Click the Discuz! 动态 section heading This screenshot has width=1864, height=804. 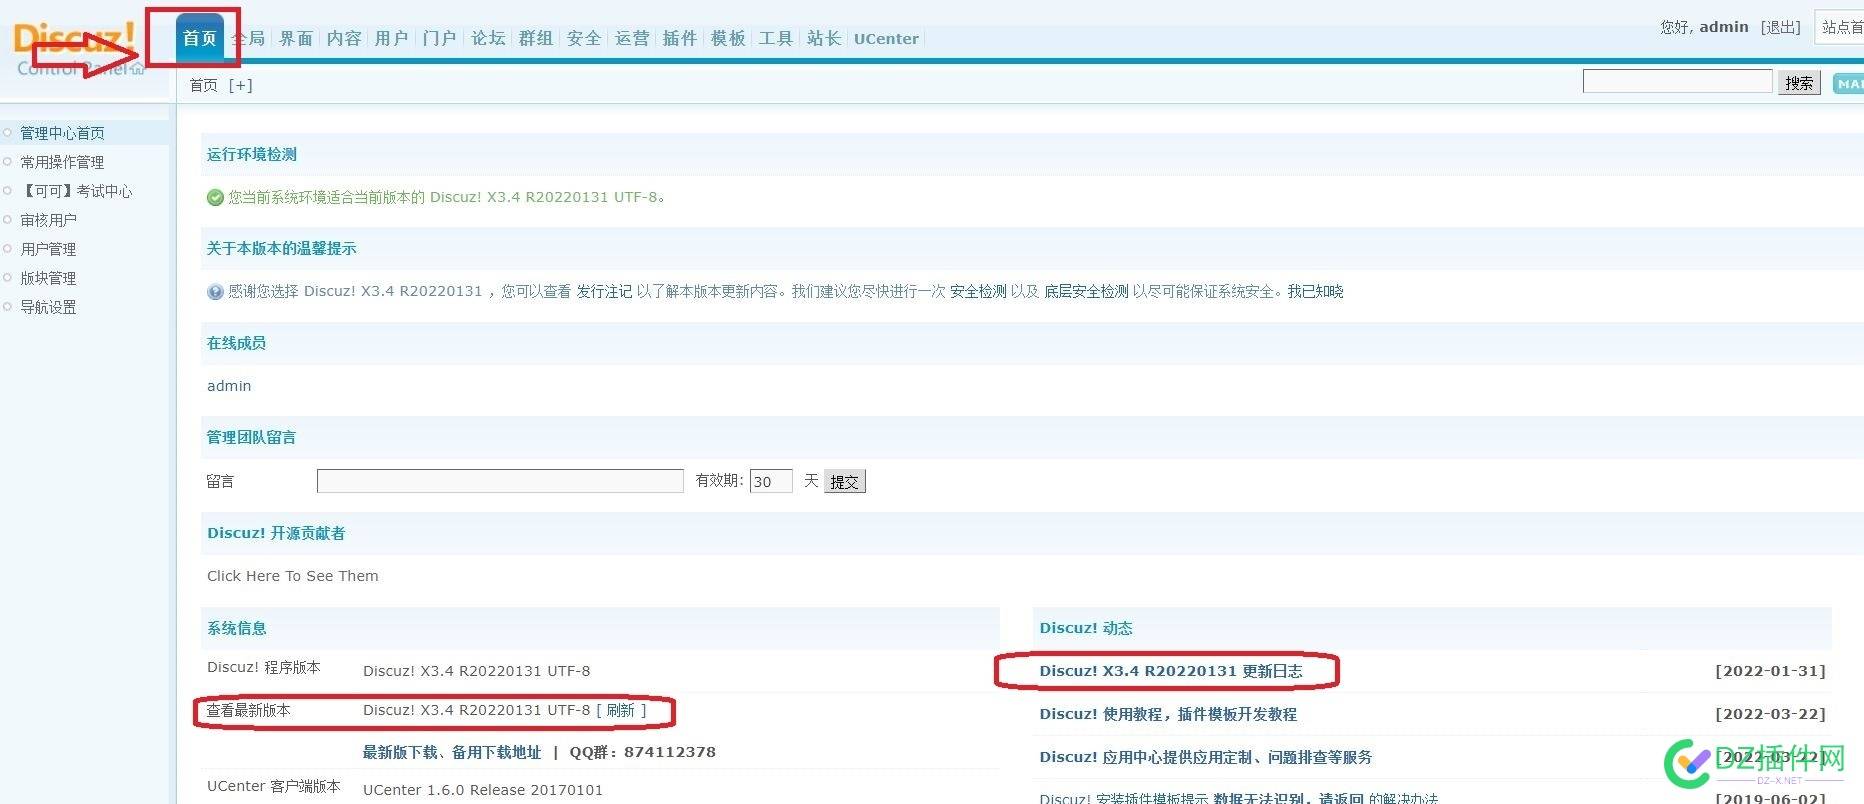(x=1086, y=628)
